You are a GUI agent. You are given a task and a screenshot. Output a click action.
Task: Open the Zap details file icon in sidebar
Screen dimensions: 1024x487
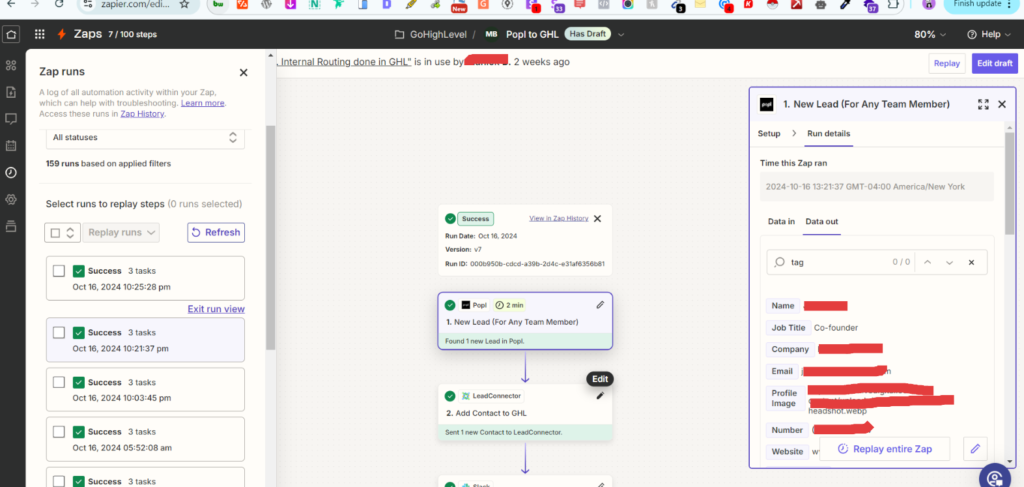[10, 92]
